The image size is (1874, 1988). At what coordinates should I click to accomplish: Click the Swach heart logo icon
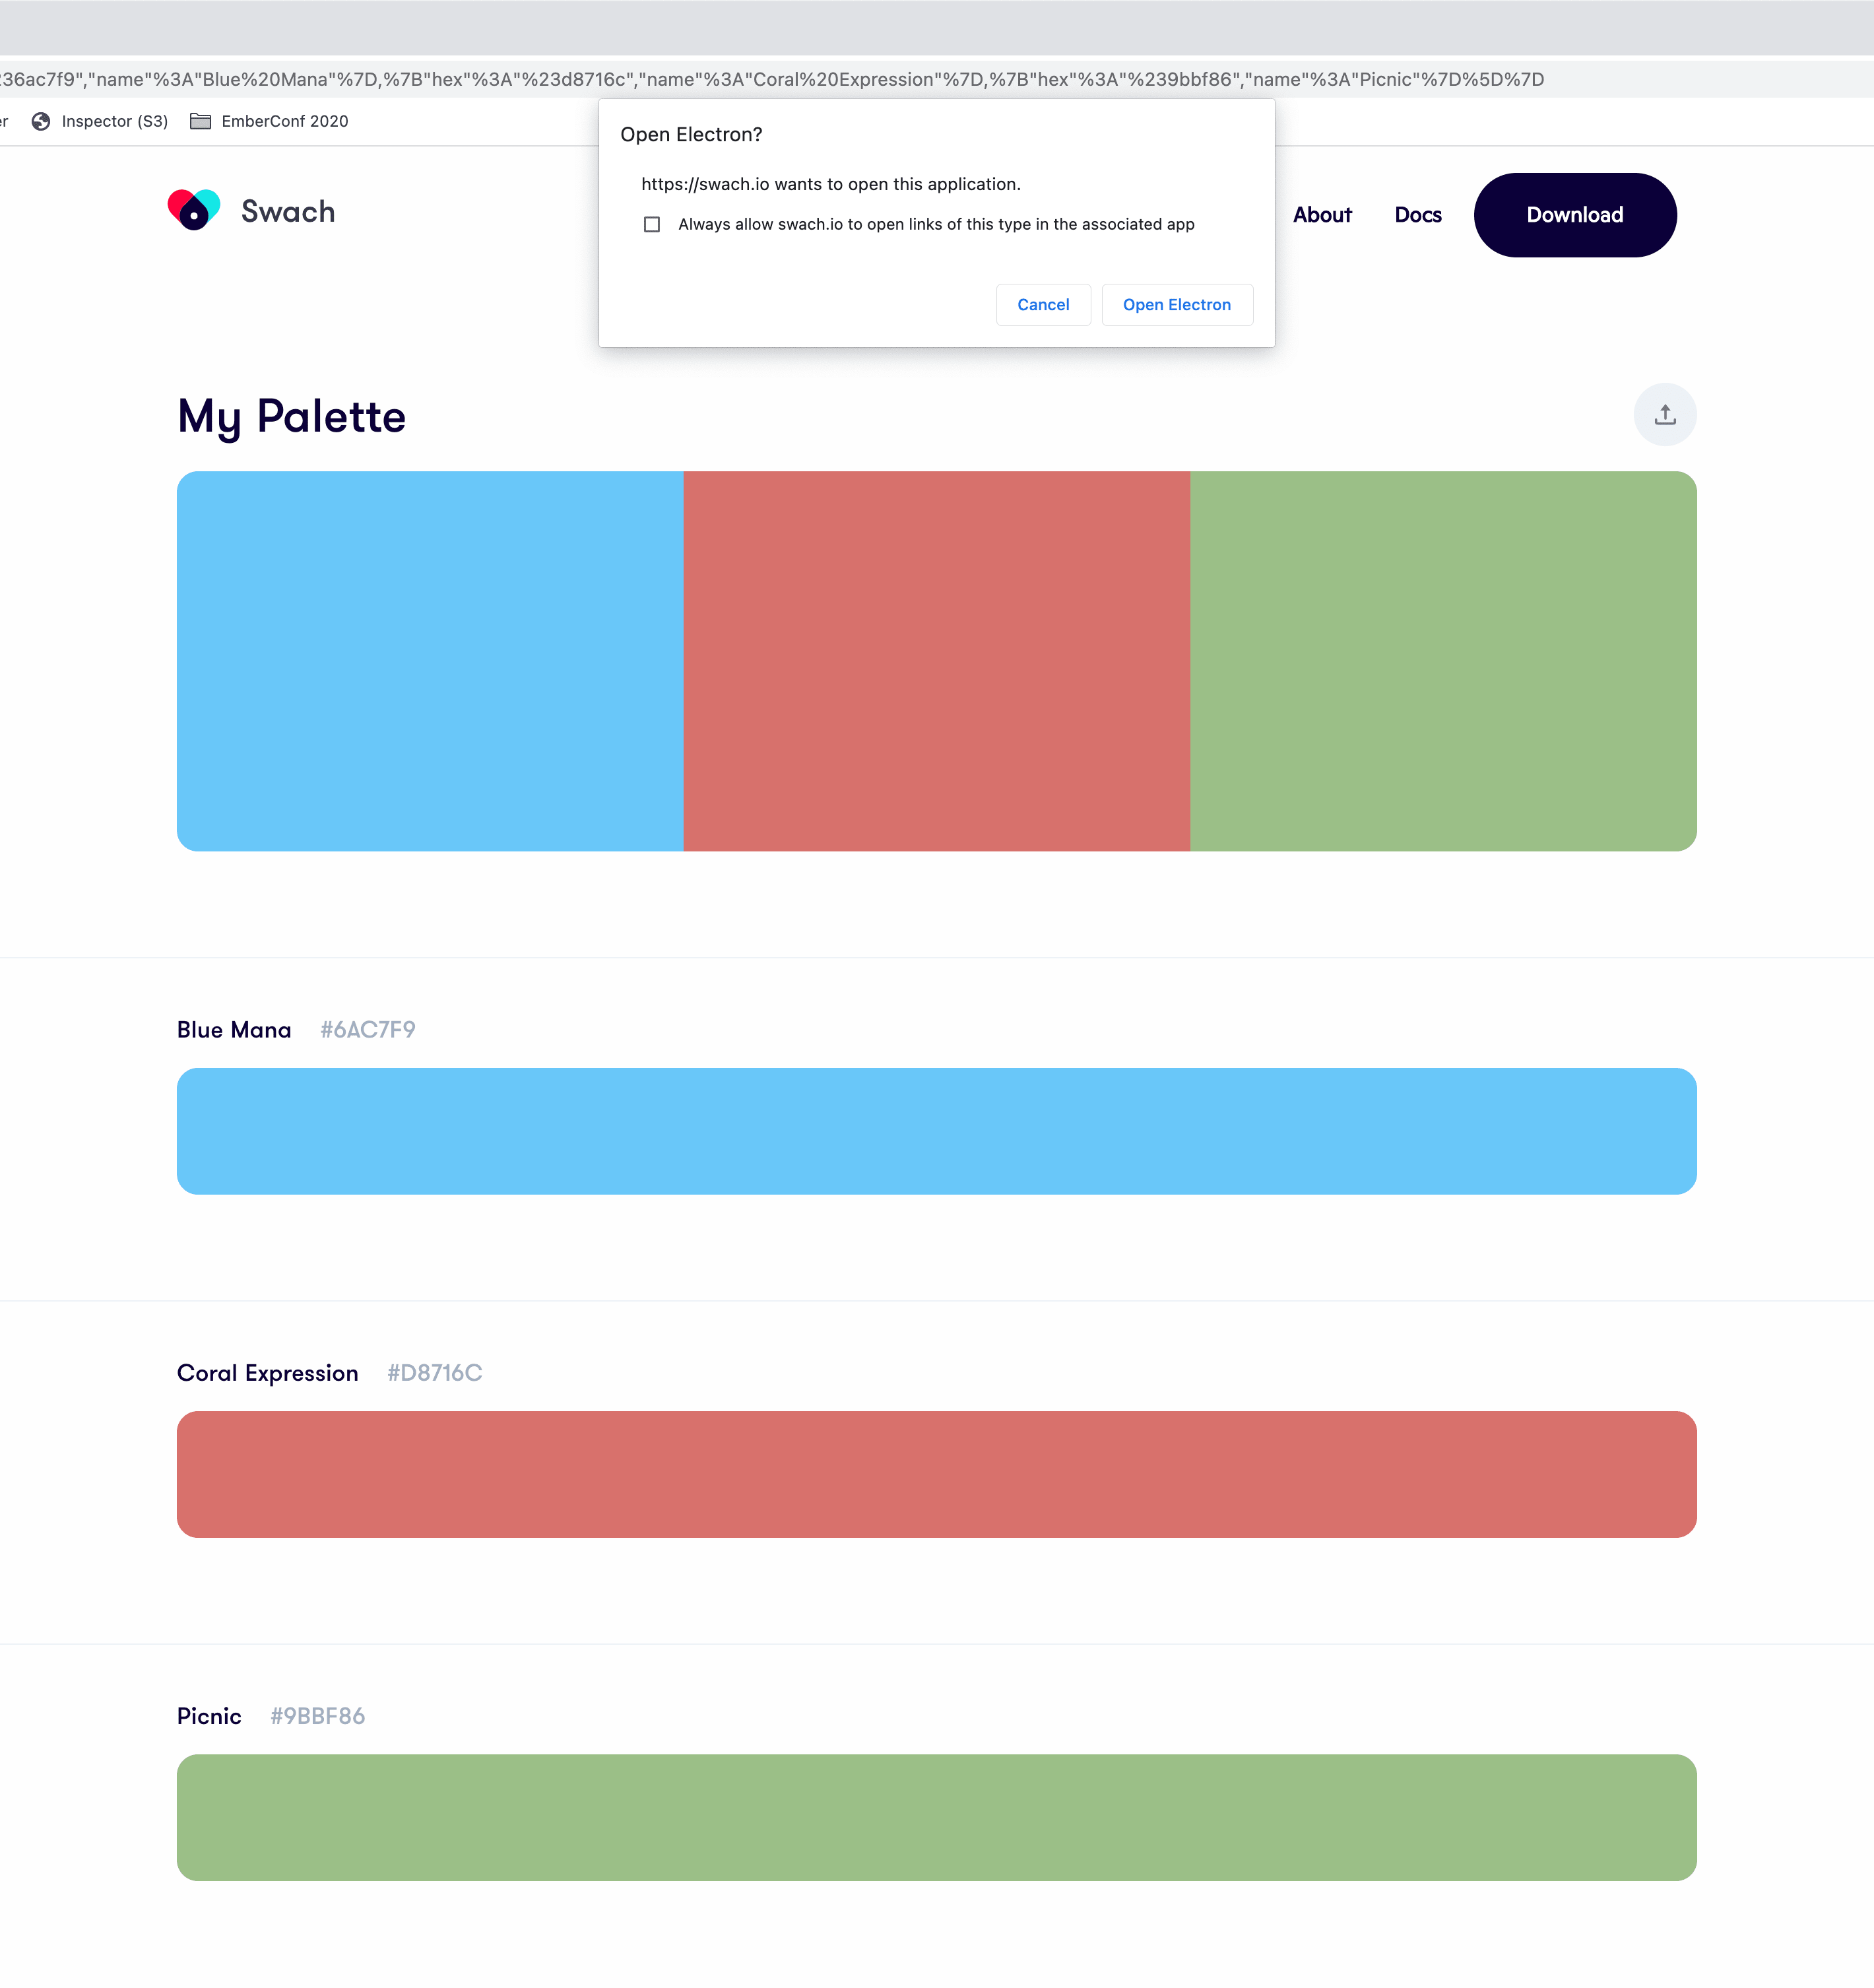194,210
